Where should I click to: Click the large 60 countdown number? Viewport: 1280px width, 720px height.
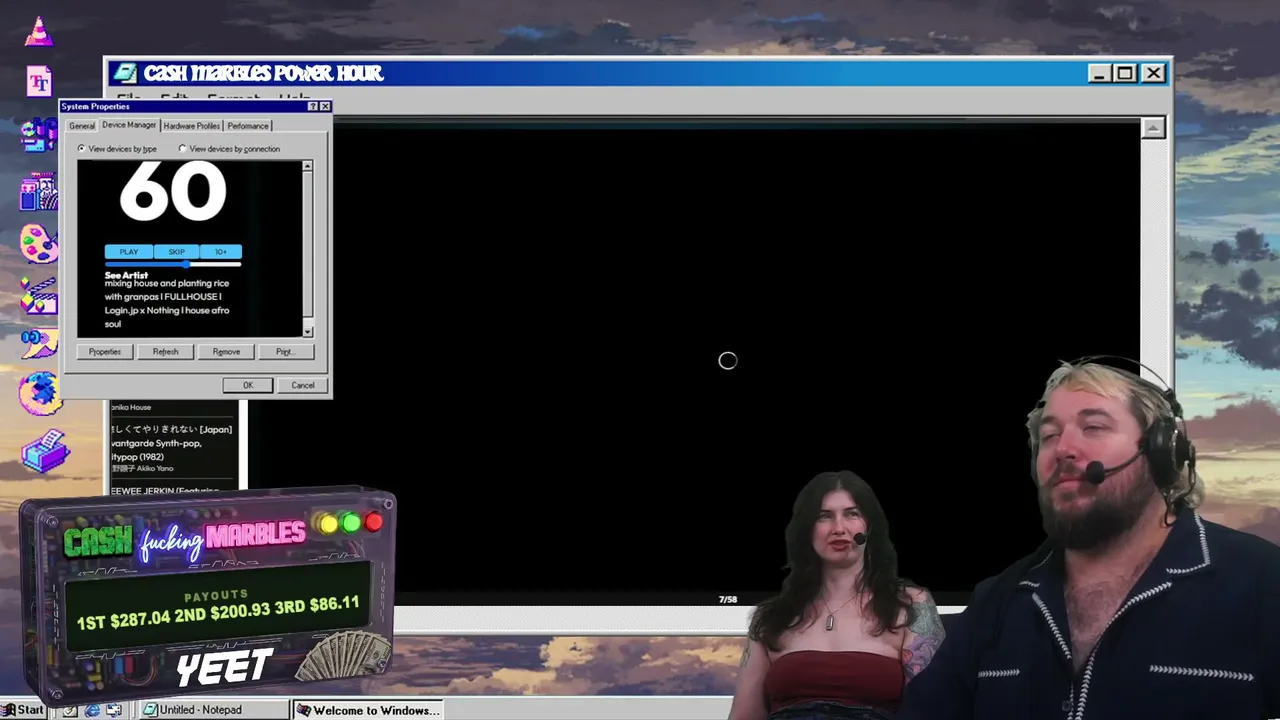tap(173, 192)
